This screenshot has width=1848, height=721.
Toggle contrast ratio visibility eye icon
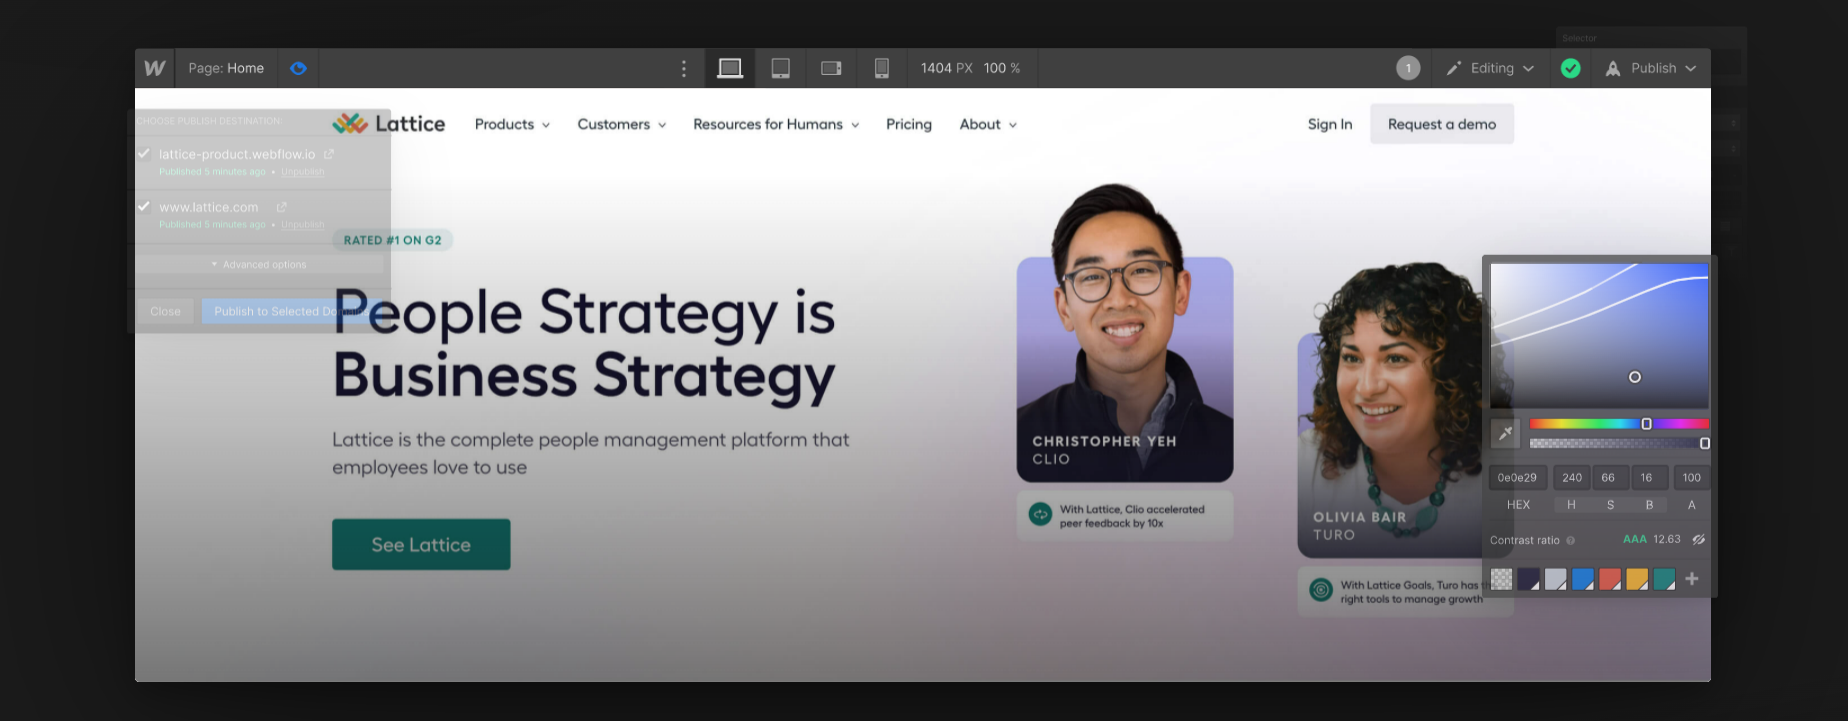[1698, 539]
